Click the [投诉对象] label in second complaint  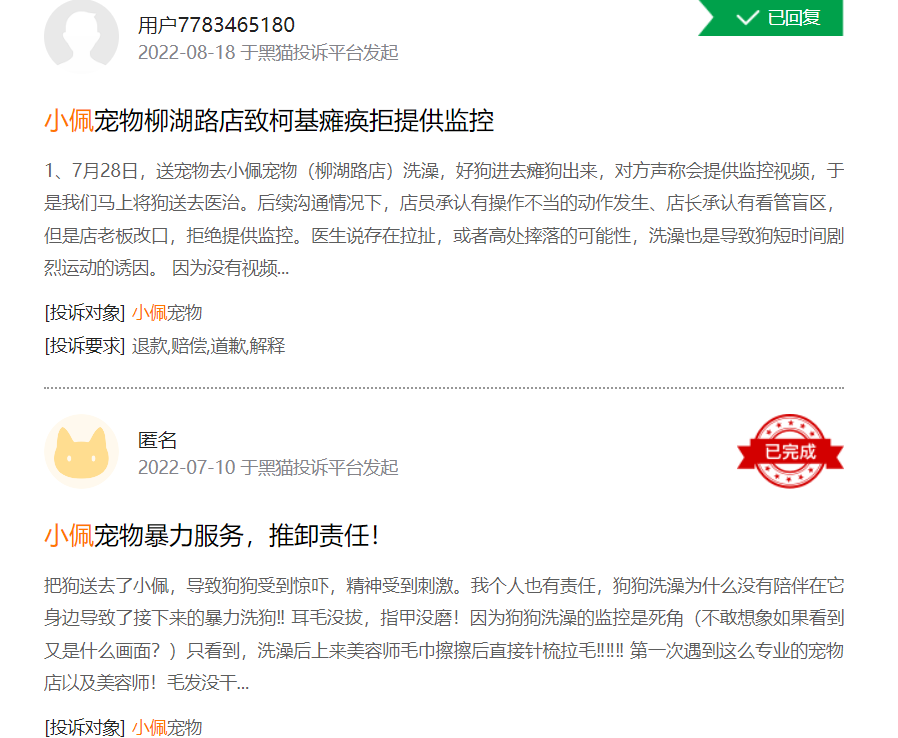[85, 728]
